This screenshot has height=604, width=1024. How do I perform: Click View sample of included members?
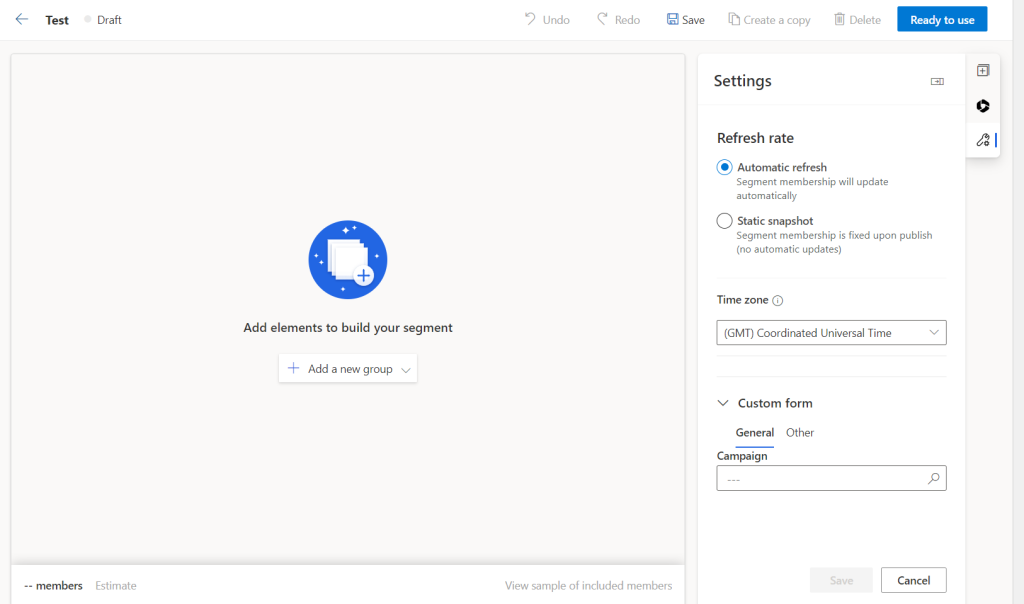coord(588,586)
